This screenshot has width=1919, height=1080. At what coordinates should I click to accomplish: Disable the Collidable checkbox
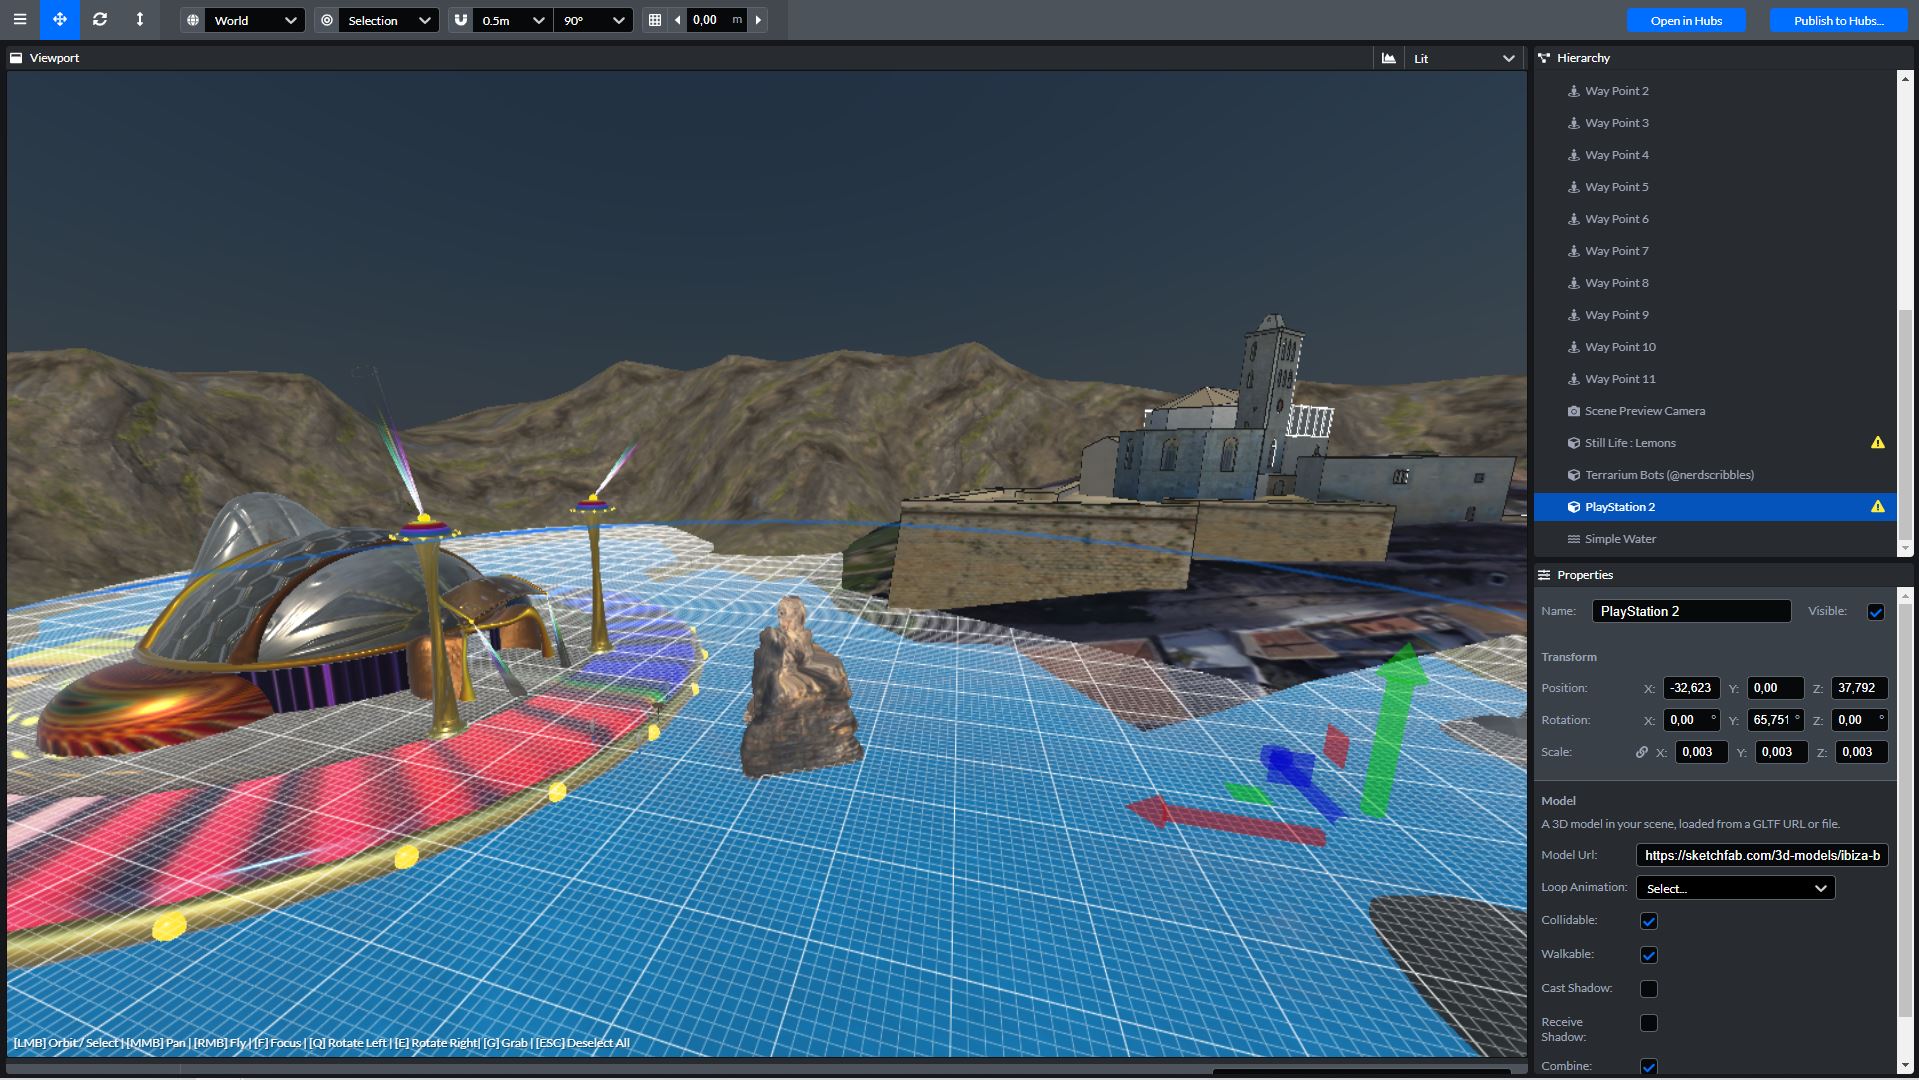pos(1649,921)
